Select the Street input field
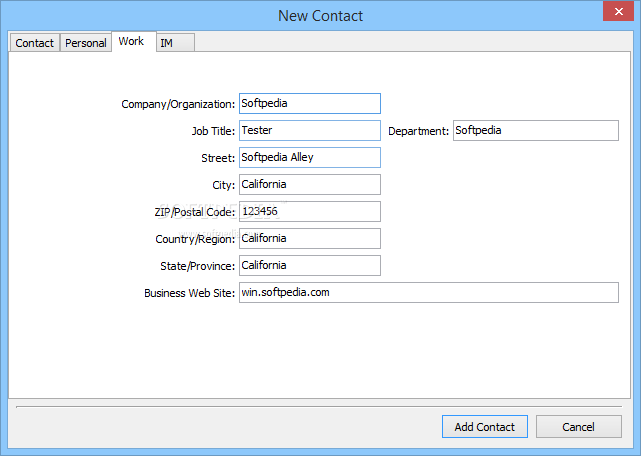641x456 pixels. [x=310, y=157]
